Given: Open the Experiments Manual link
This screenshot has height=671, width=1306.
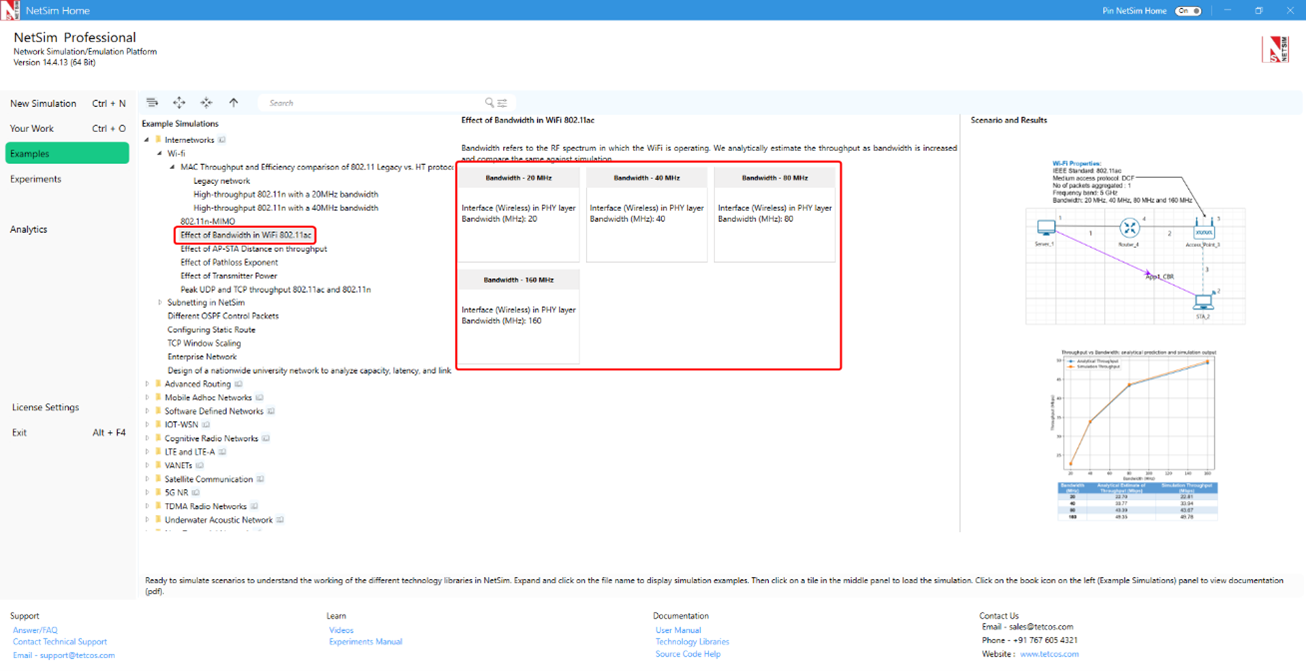Looking at the screenshot, I should pyautogui.click(x=365, y=642).
